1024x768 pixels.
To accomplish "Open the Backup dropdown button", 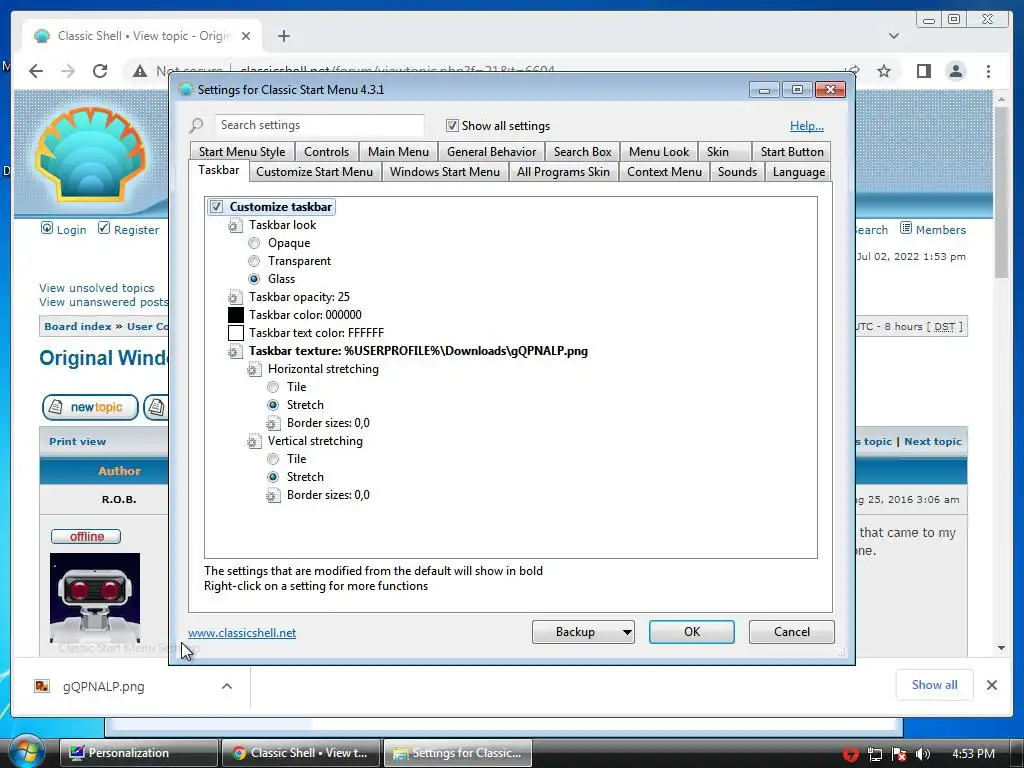I will click(x=583, y=632).
